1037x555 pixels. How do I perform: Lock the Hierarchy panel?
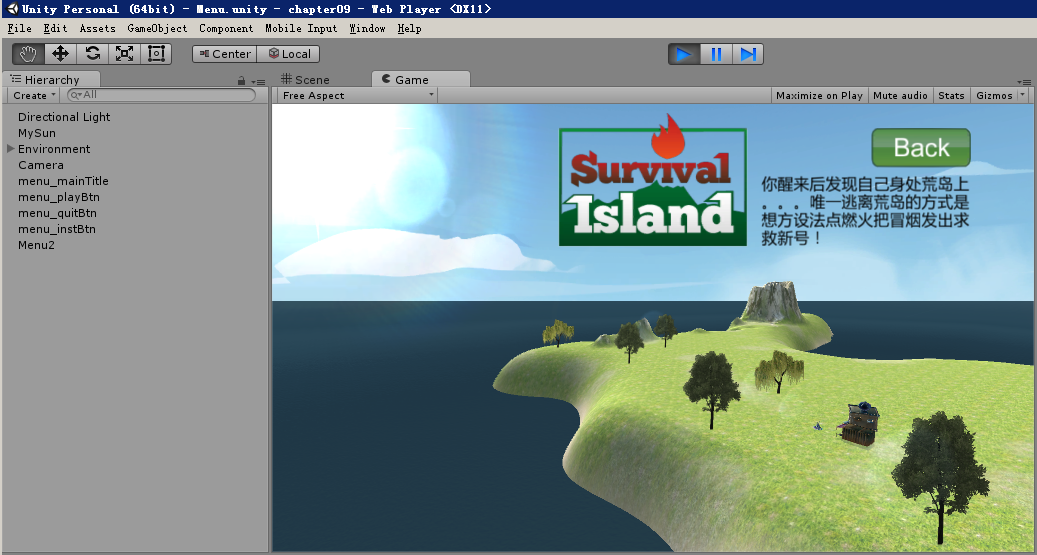[241, 81]
